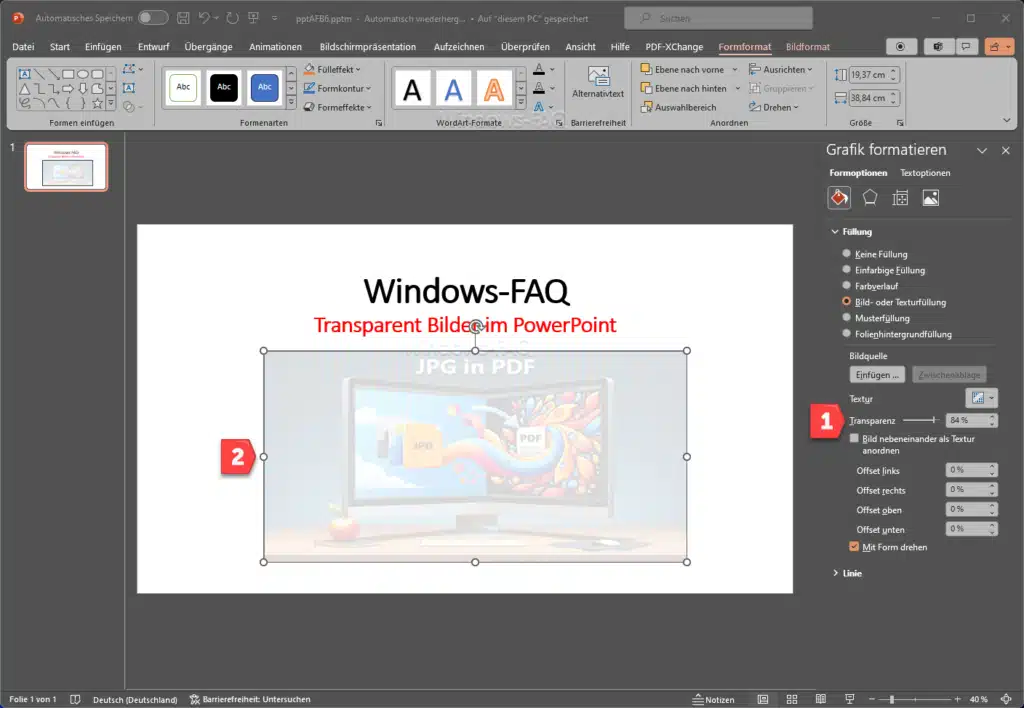Uncheck Mit Form drehen checkbox
The width and height of the screenshot is (1024, 708).
click(x=854, y=547)
